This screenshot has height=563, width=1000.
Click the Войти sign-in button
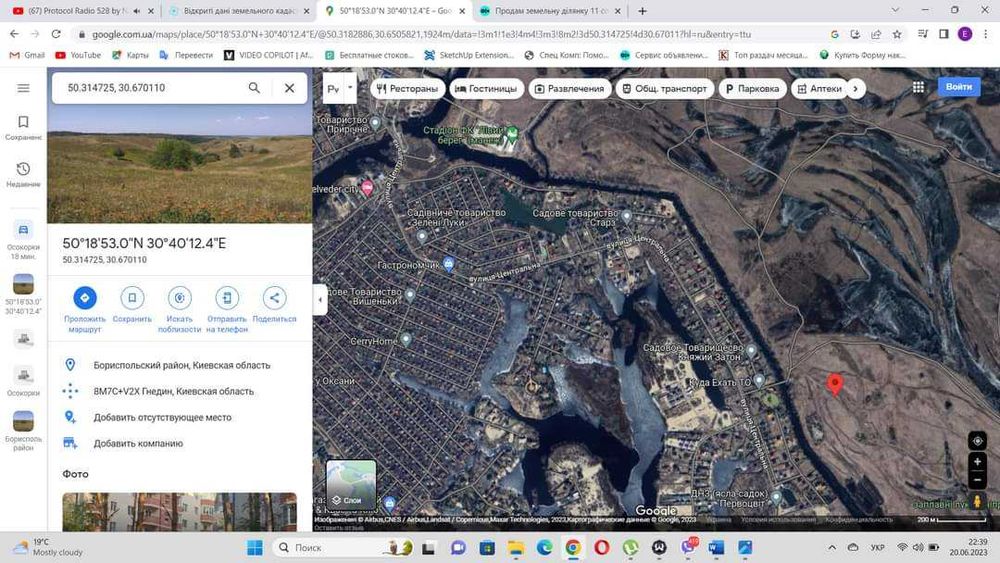tap(959, 87)
